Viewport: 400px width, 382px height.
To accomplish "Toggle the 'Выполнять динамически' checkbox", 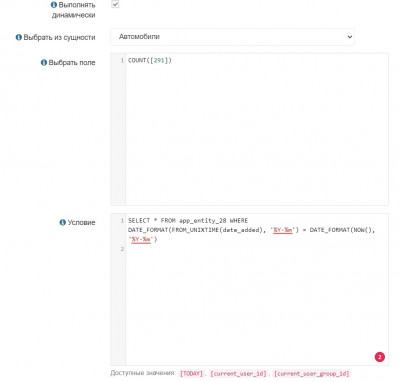I will [x=115, y=4].
